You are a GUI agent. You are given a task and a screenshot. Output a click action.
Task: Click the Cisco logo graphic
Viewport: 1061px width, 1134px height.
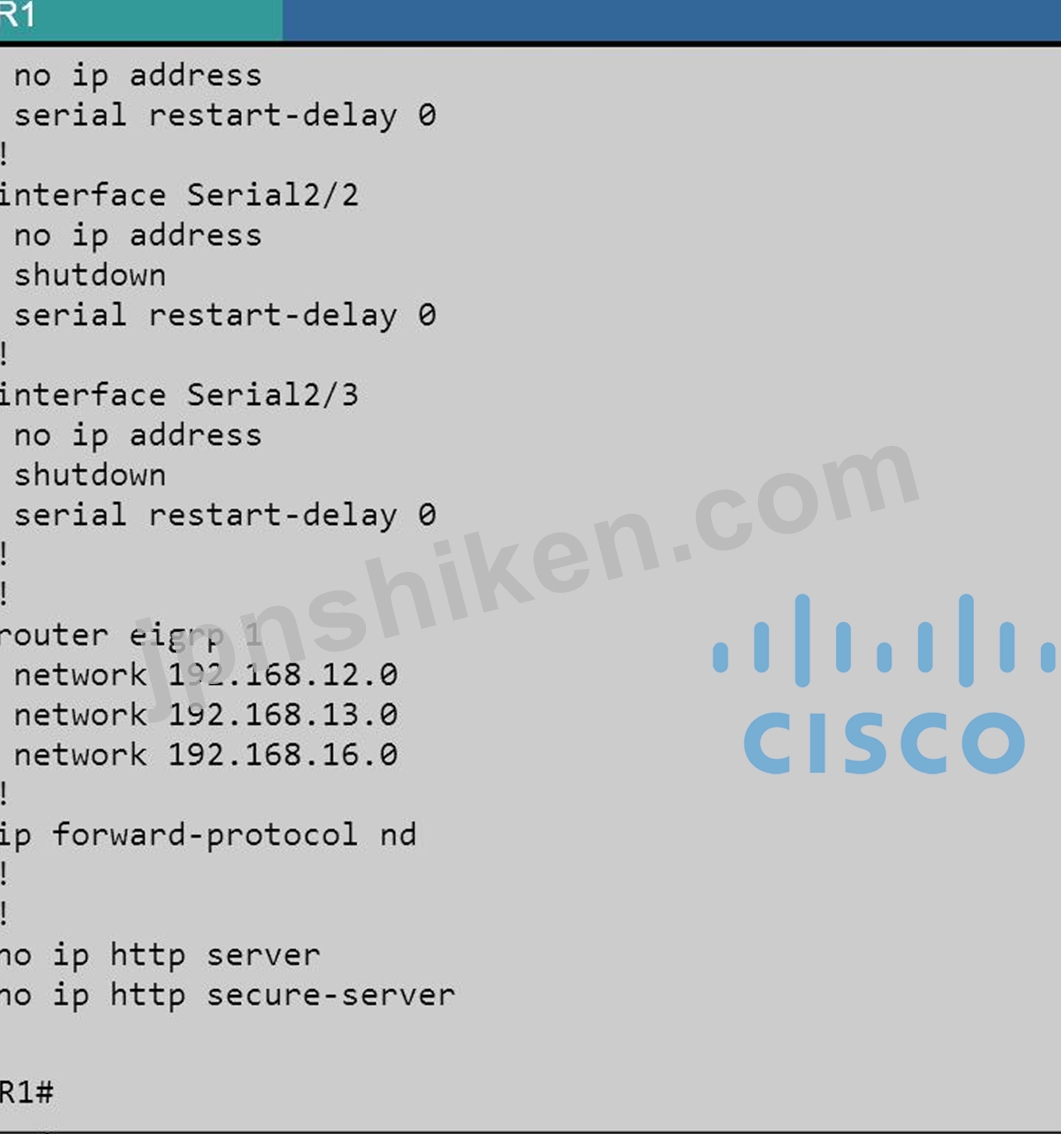point(884,683)
